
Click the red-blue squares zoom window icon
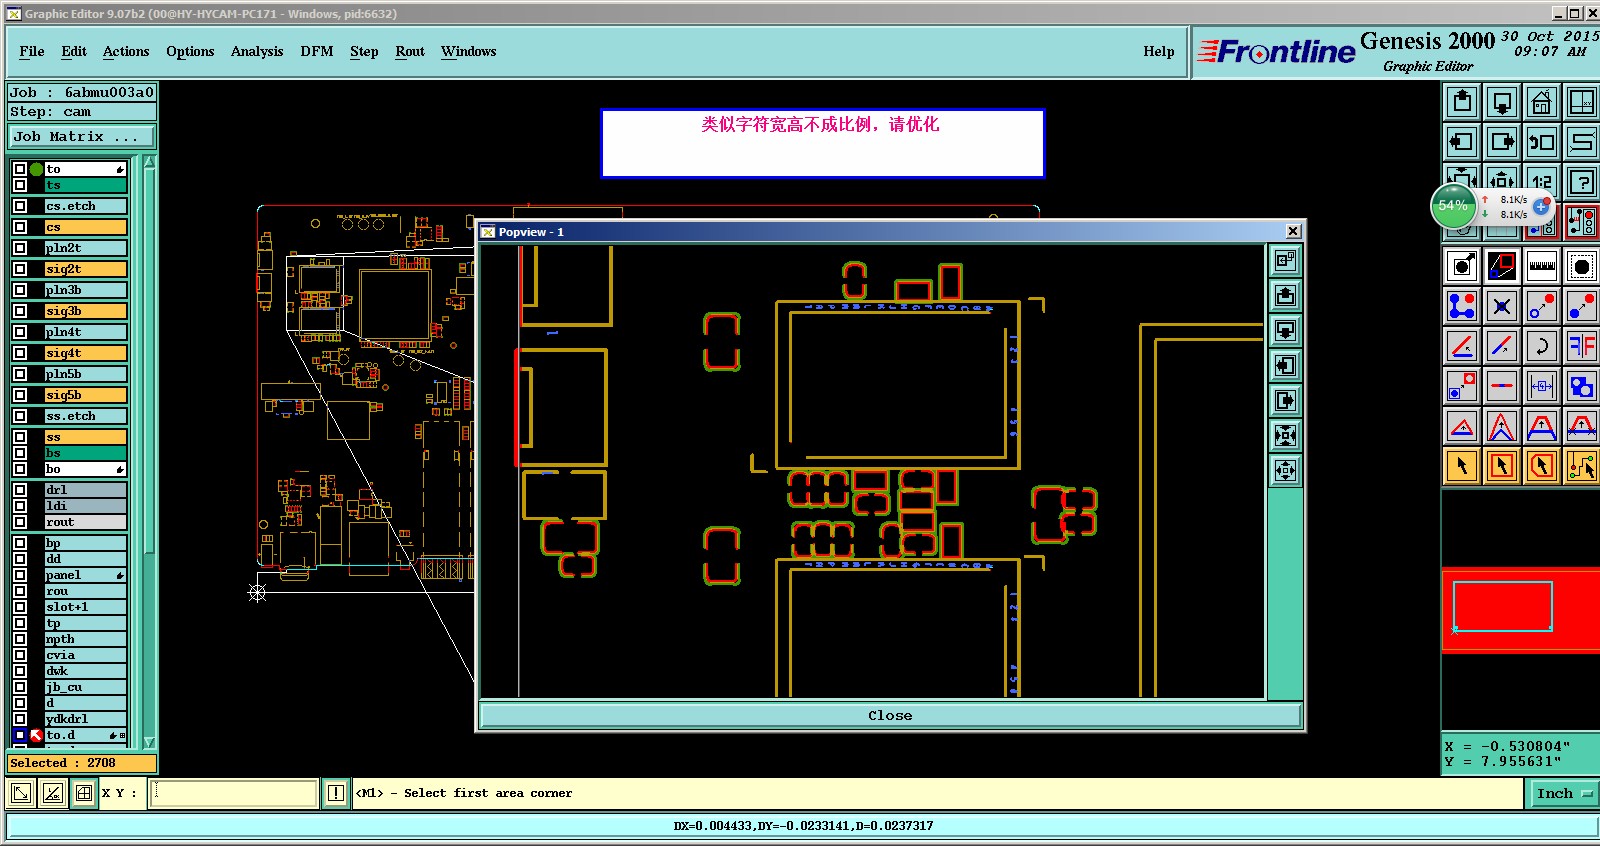(x=1502, y=266)
